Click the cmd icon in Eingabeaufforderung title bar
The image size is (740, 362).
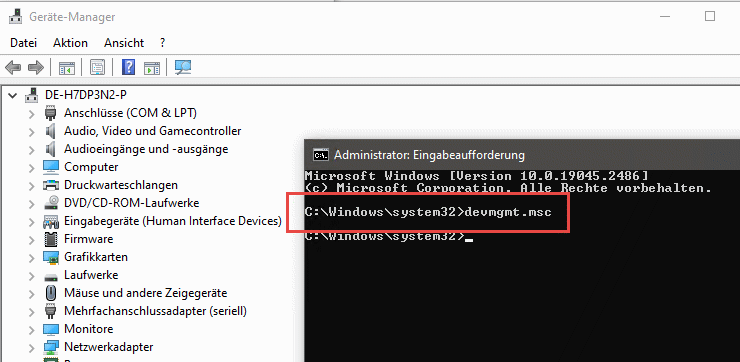(x=321, y=155)
